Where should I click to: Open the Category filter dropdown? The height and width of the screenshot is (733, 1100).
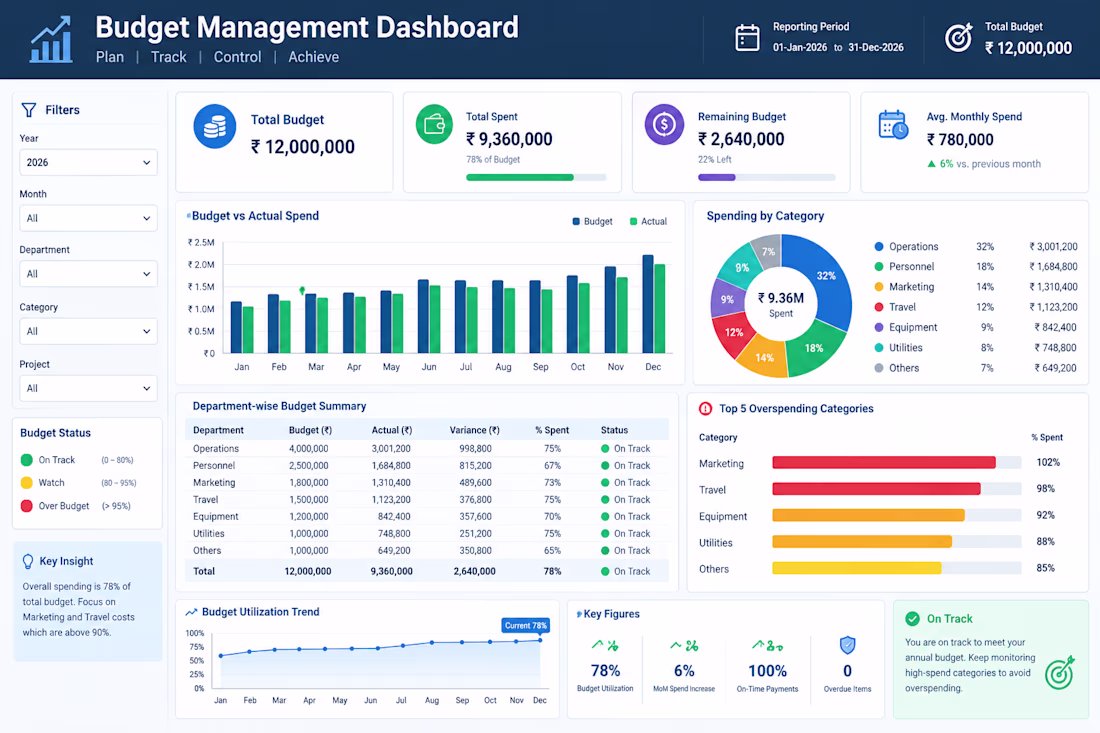point(88,331)
